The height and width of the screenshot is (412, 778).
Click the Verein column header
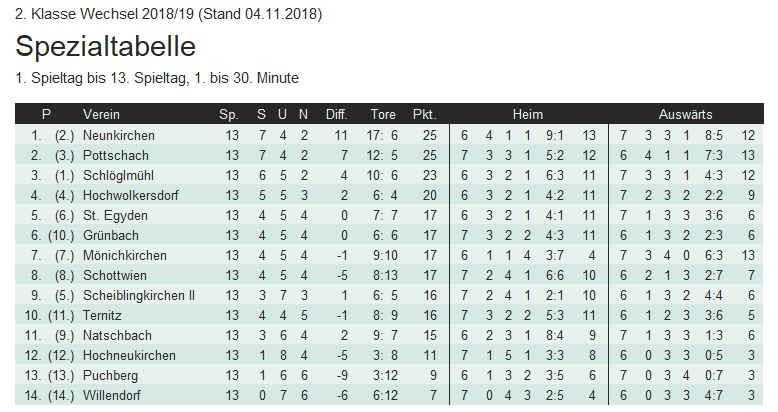[101, 114]
